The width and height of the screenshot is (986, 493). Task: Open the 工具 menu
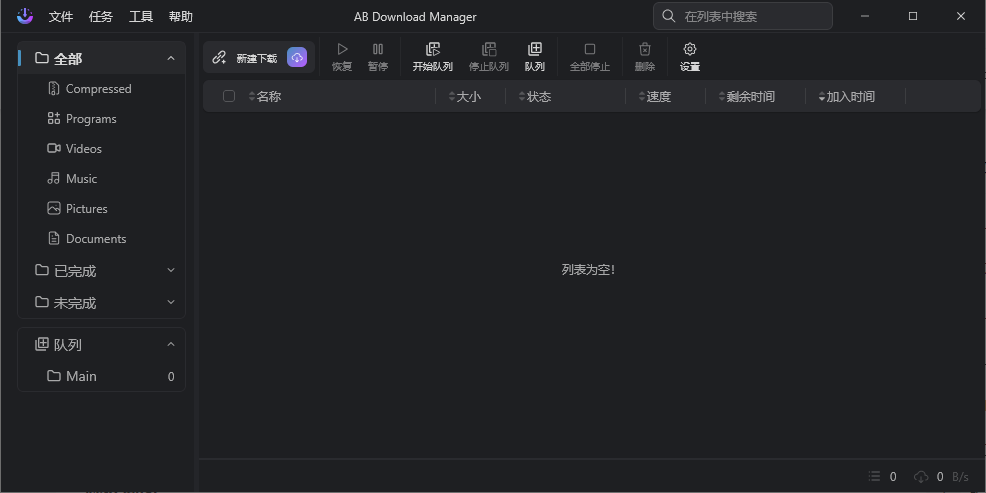(141, 17)
